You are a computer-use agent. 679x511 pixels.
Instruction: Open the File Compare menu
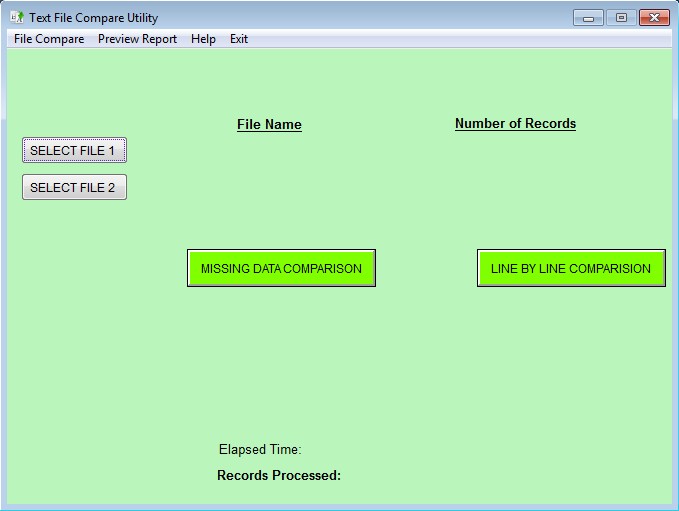[49, 39]
